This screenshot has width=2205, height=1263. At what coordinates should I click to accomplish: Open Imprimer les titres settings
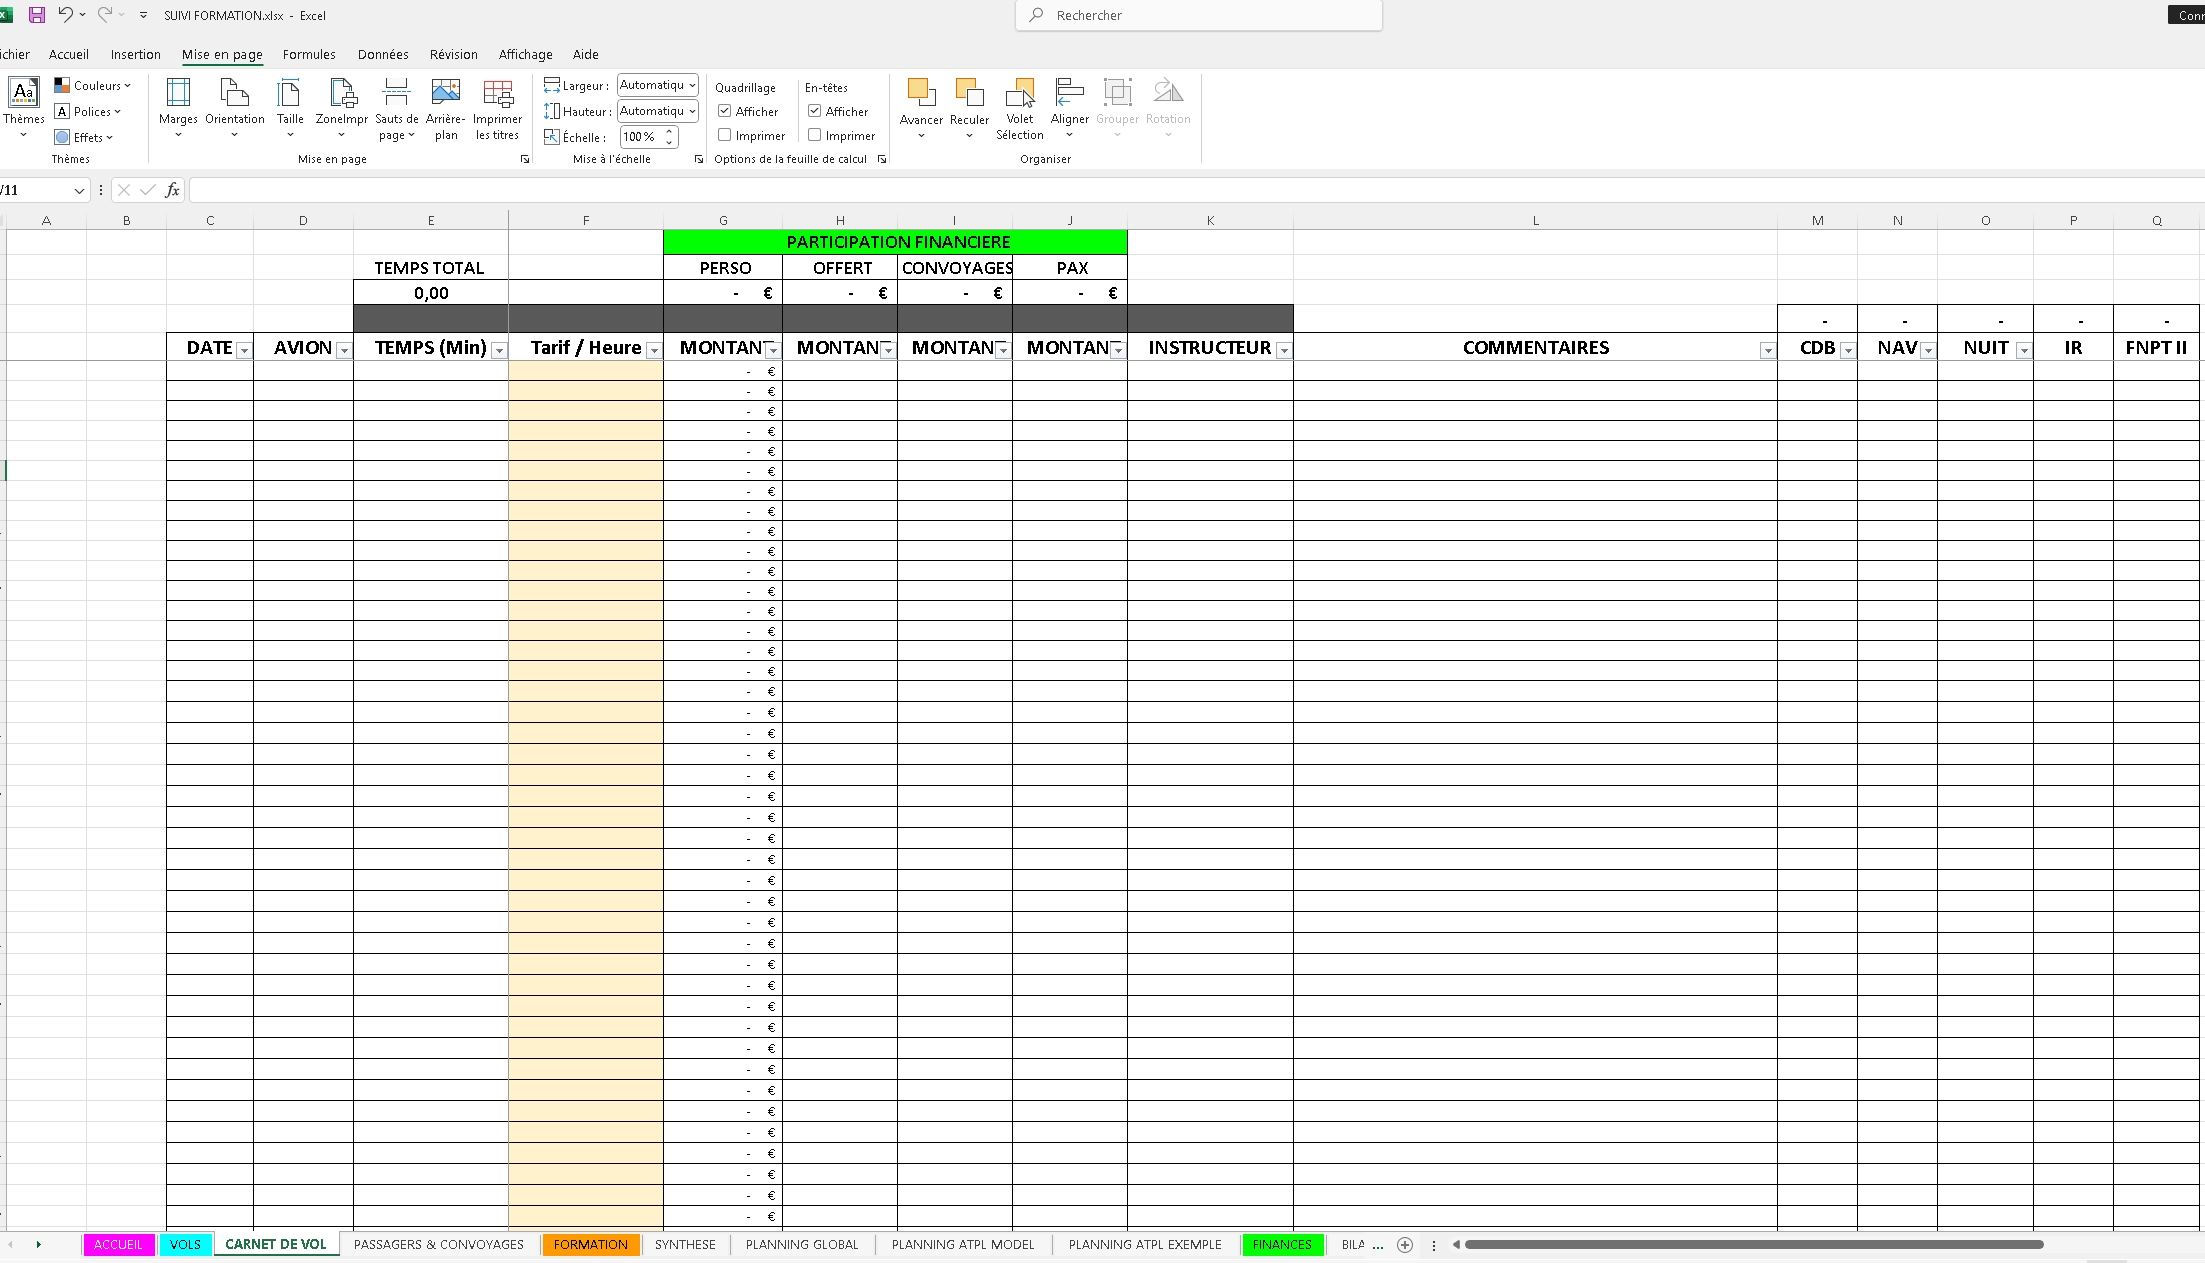click(497, 109)
